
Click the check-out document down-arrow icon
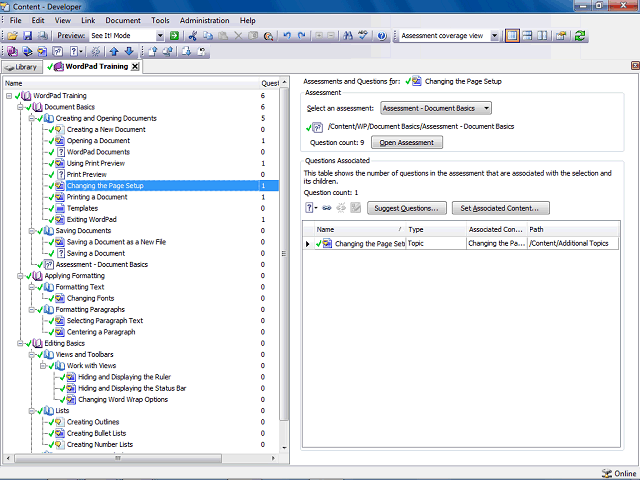tap(186, 51)
